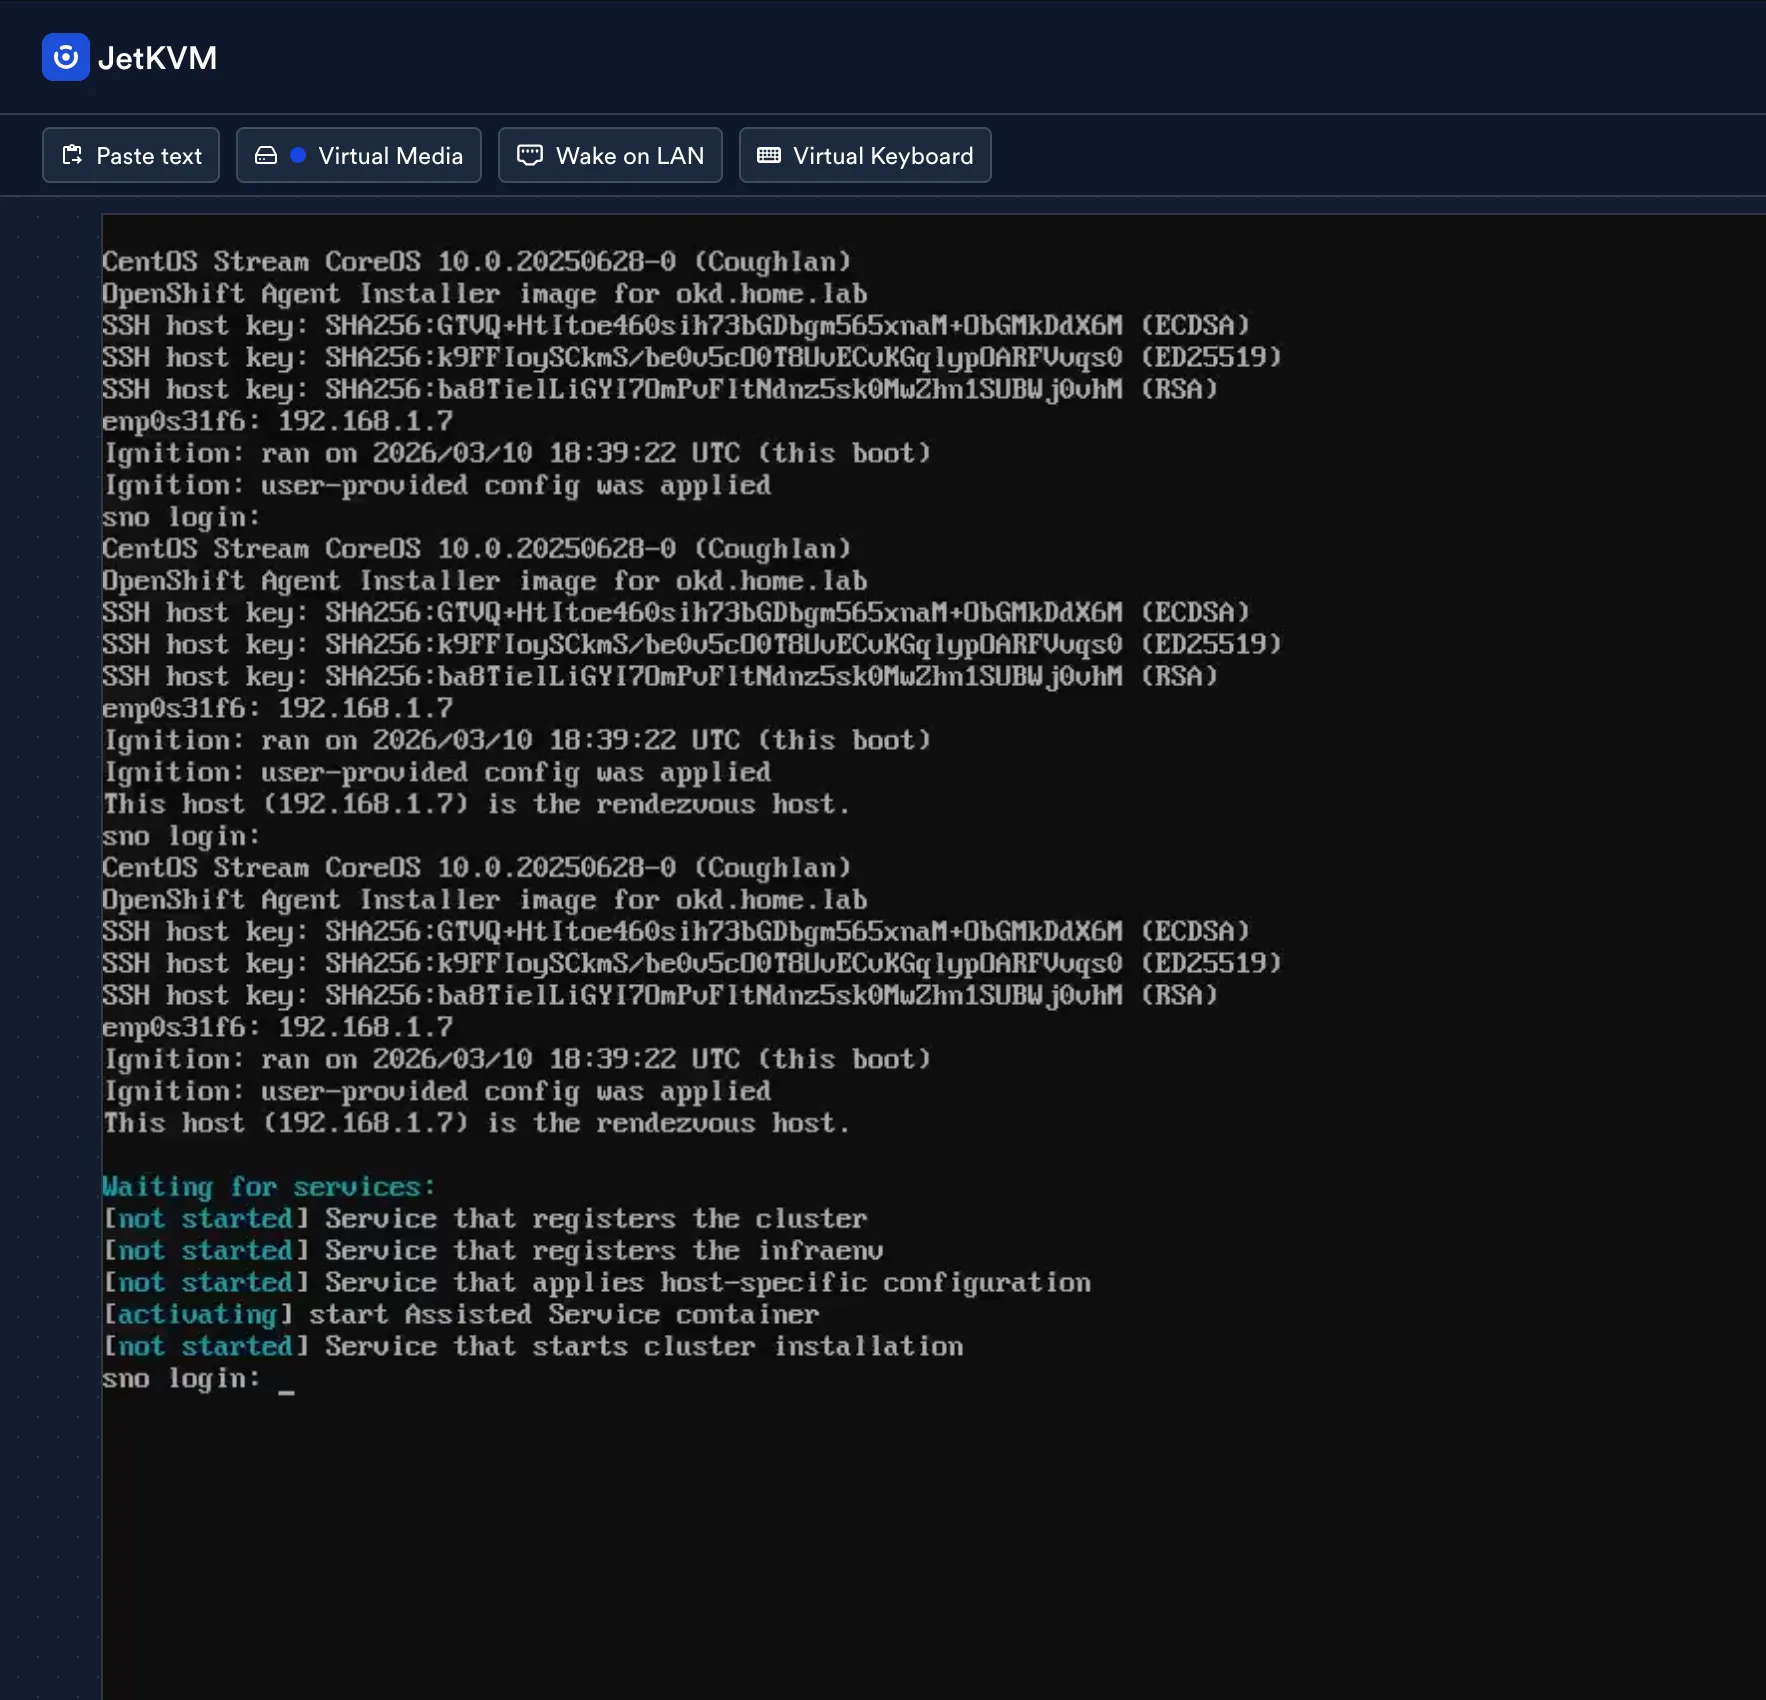Click the clipboard icon in Paste text
Screen dimensions: 1766x1700
click(72, 155)
